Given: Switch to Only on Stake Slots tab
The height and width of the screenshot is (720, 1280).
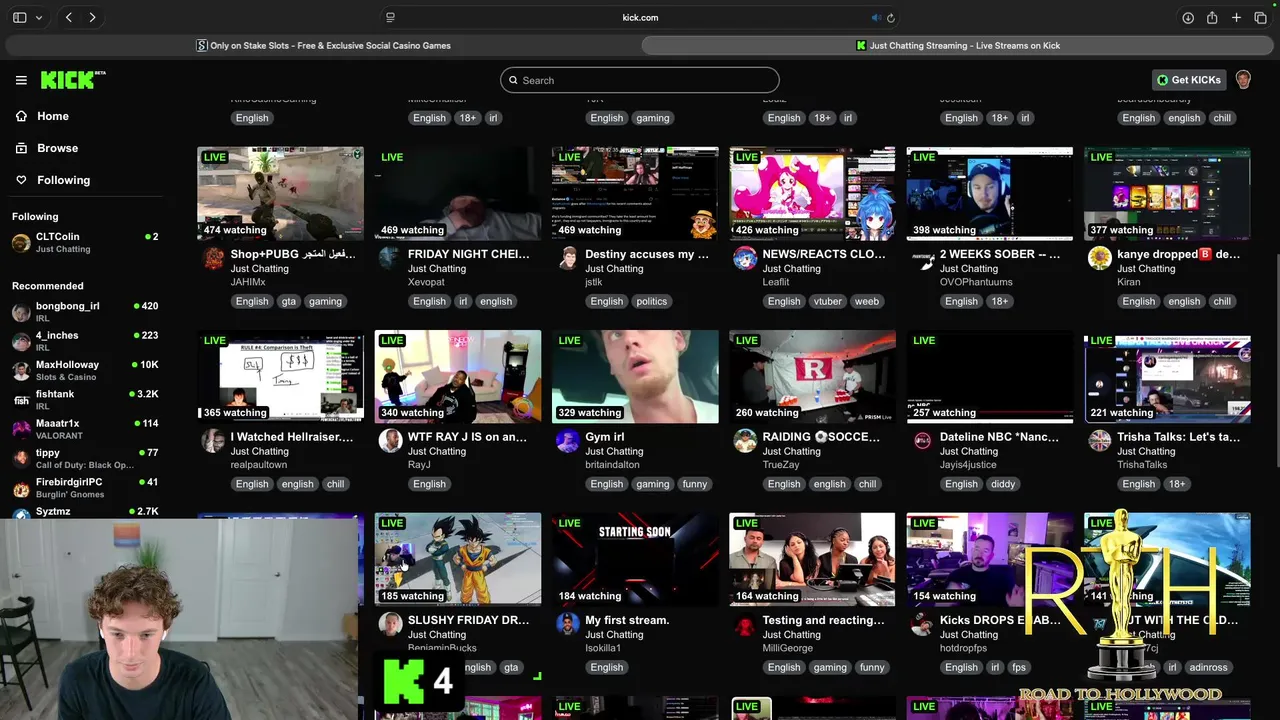Looking at the screenshot, I should (x=323, y=45).
